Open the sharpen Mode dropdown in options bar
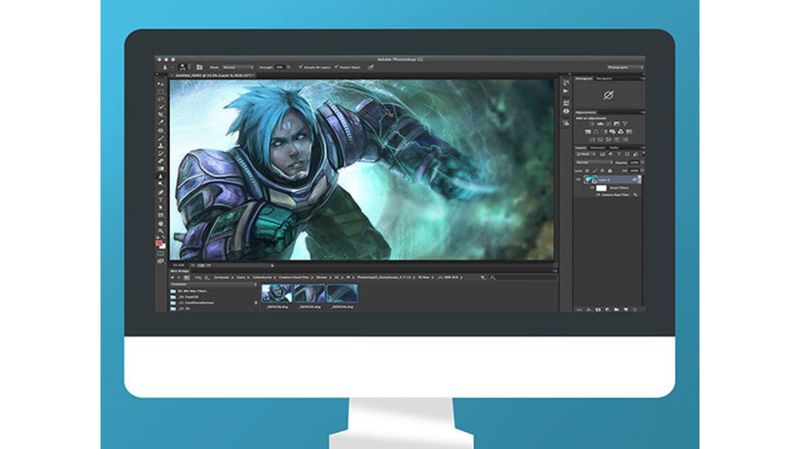This screenshot has width=800, height=449. coord(238,67)
